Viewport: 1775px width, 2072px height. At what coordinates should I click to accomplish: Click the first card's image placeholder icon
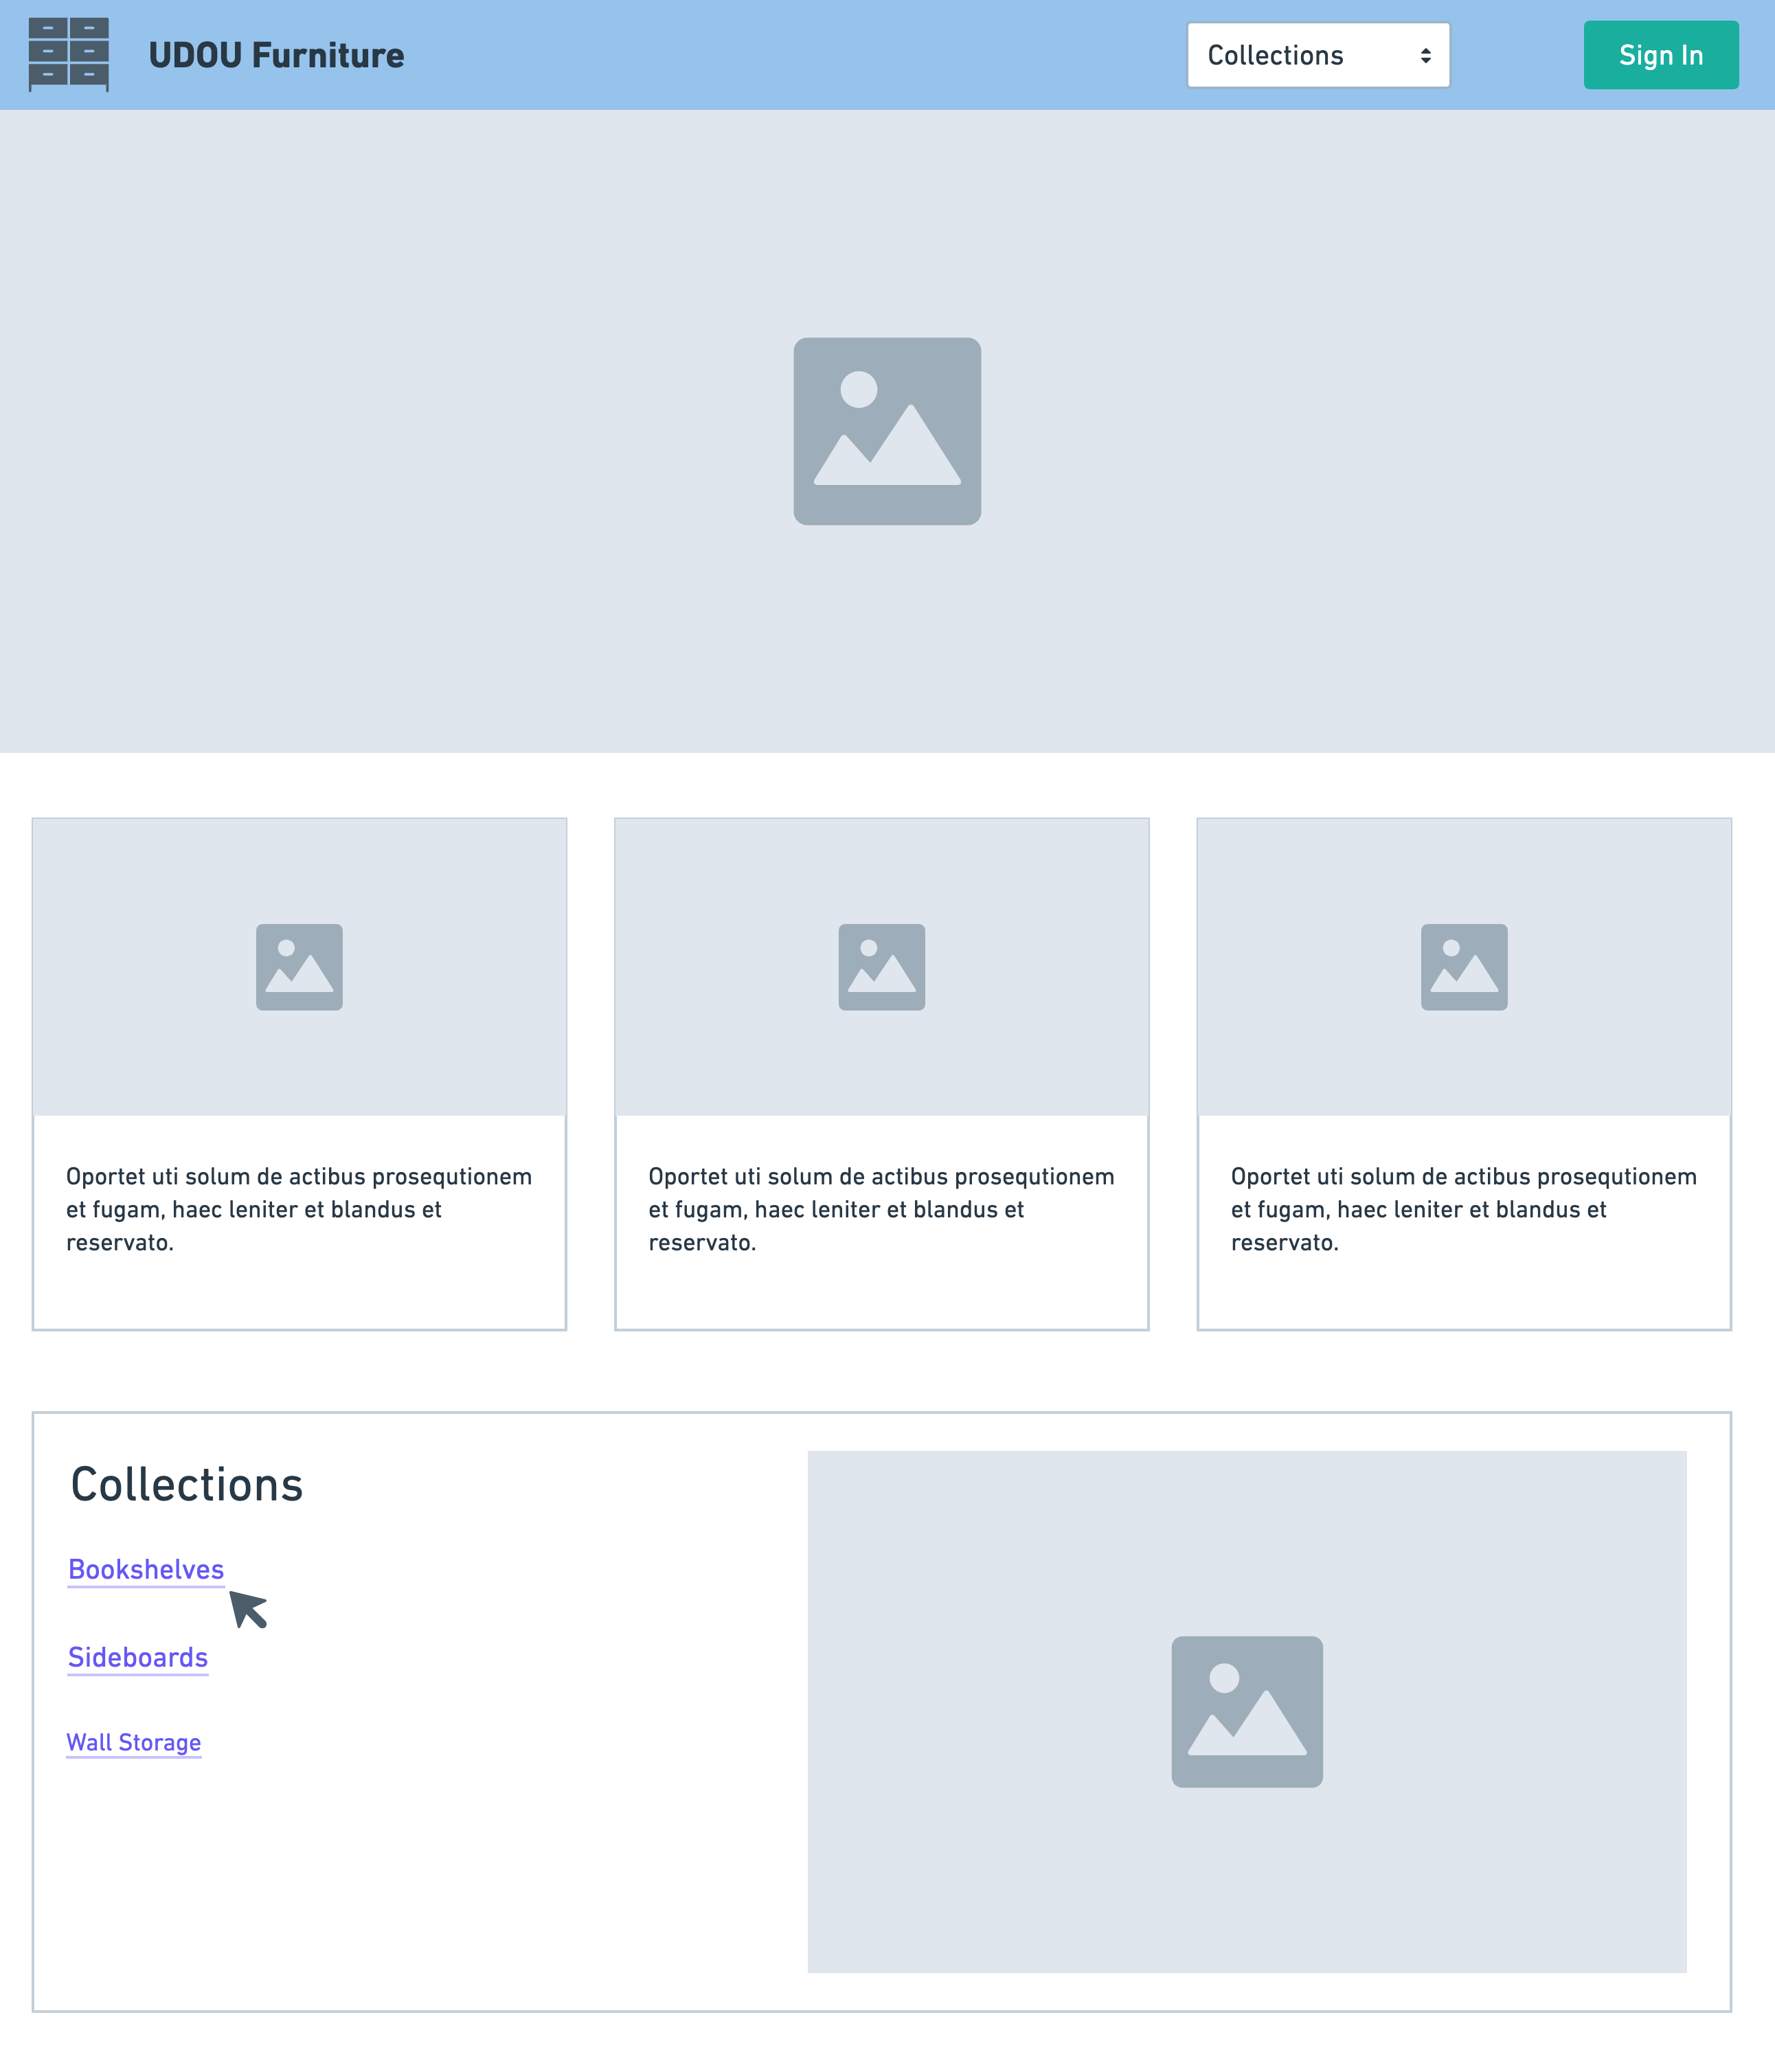[x=299, y=966]
